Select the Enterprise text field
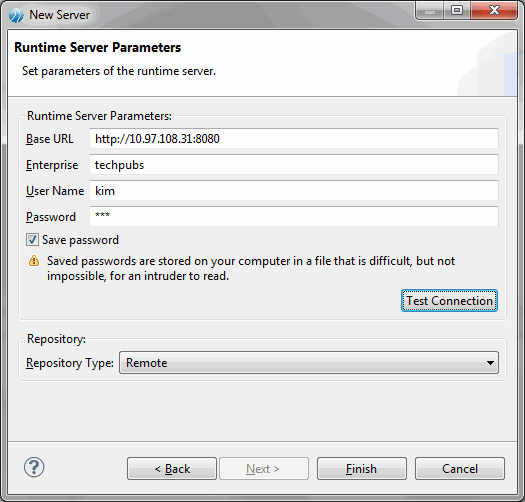Image resolution: width=525 pixels, height=502 pixels. click(x=294, y=165)
